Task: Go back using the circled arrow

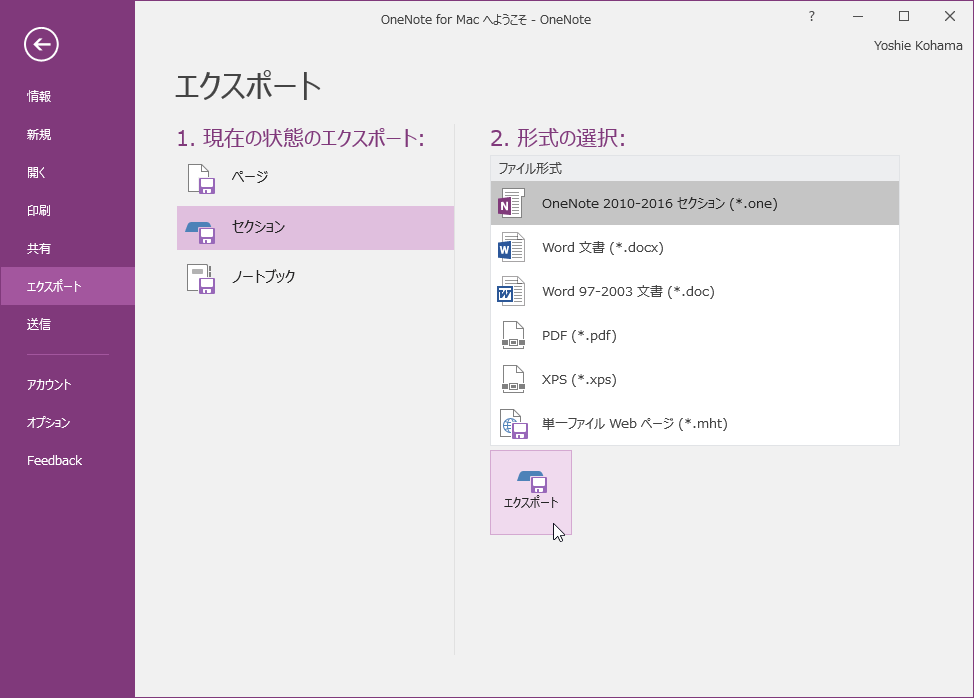Action: pyautogui.click(x=42, y=45)
